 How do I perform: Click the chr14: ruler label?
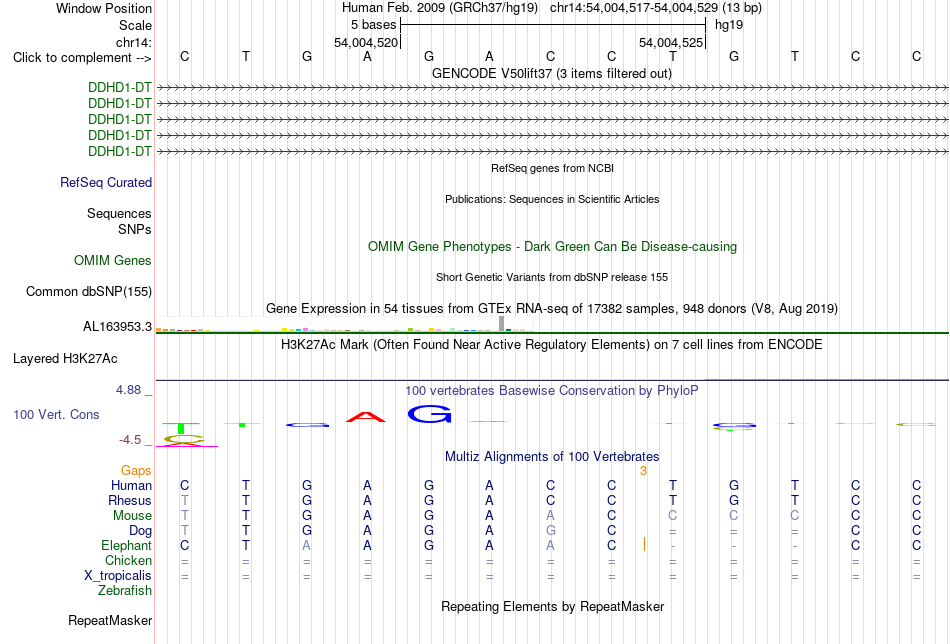[x=133, y=42]
